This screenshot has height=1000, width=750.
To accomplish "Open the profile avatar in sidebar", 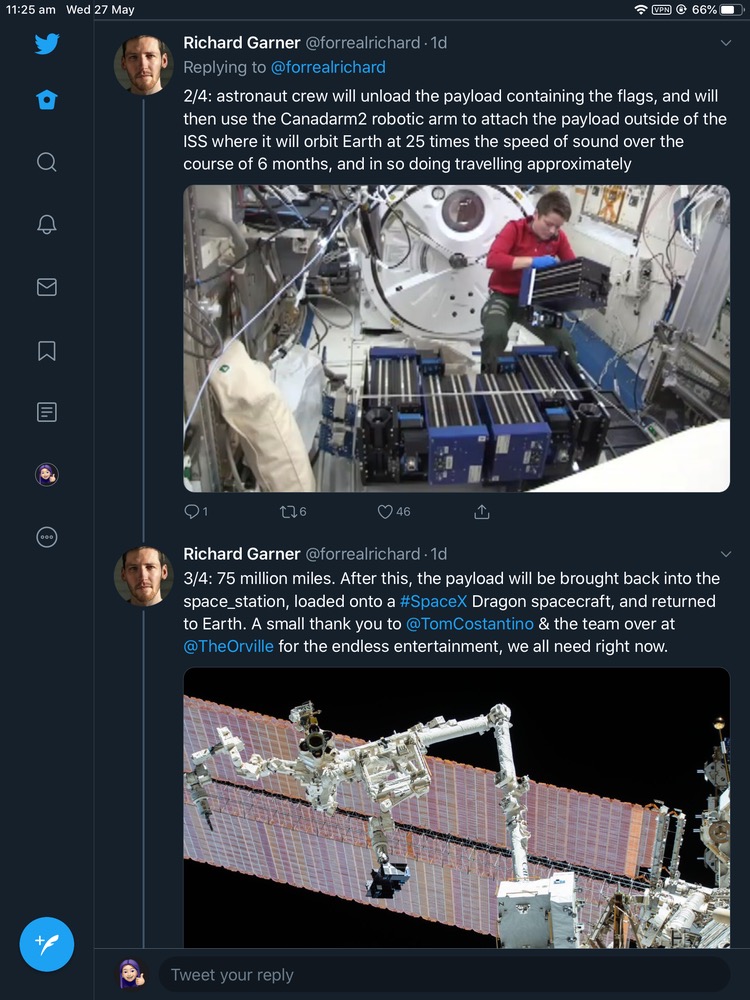I will [x=46, y=474].
